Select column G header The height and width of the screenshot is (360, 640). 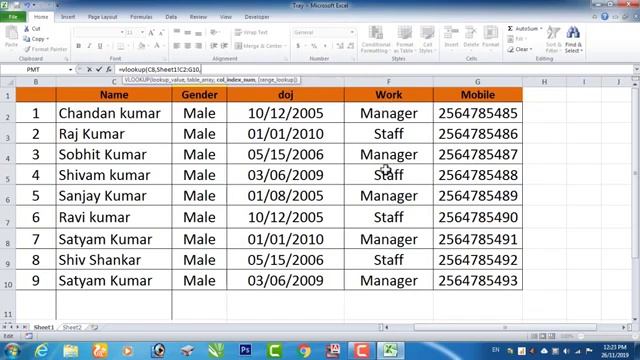tap(478, 82)
